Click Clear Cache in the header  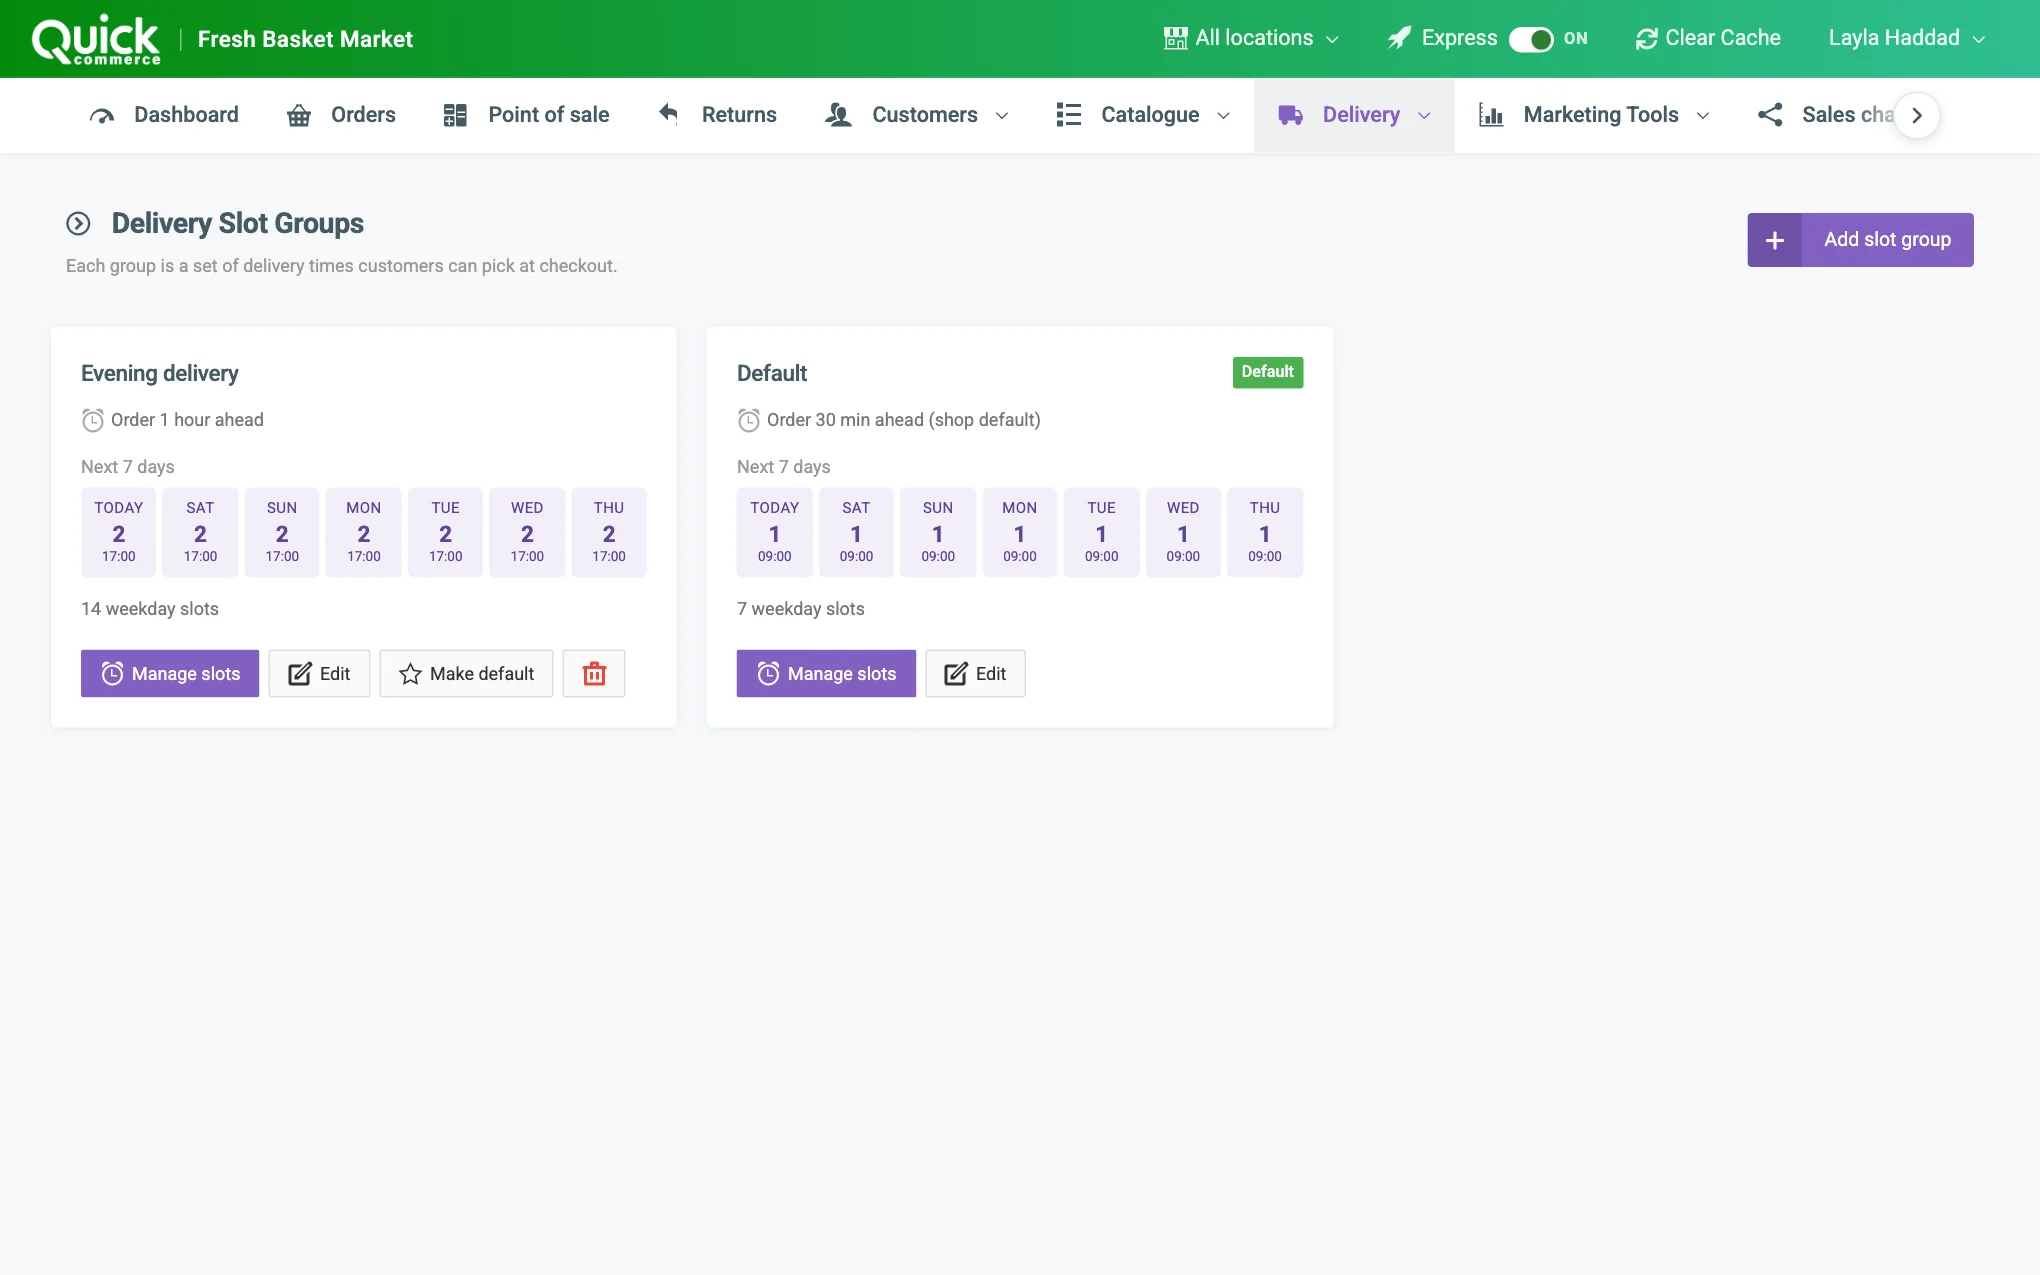(x=1708, y=38)
